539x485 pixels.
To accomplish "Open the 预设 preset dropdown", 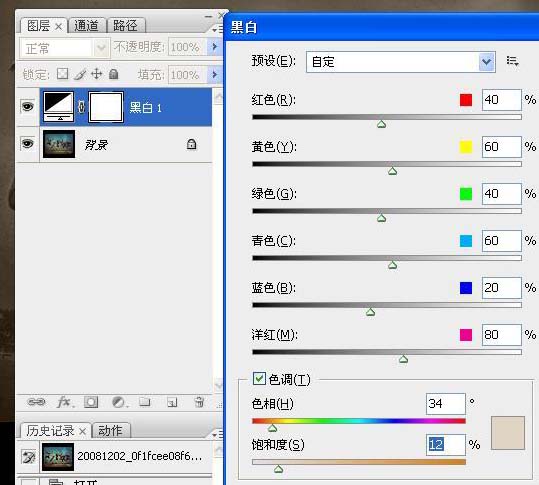I will 400,62.
